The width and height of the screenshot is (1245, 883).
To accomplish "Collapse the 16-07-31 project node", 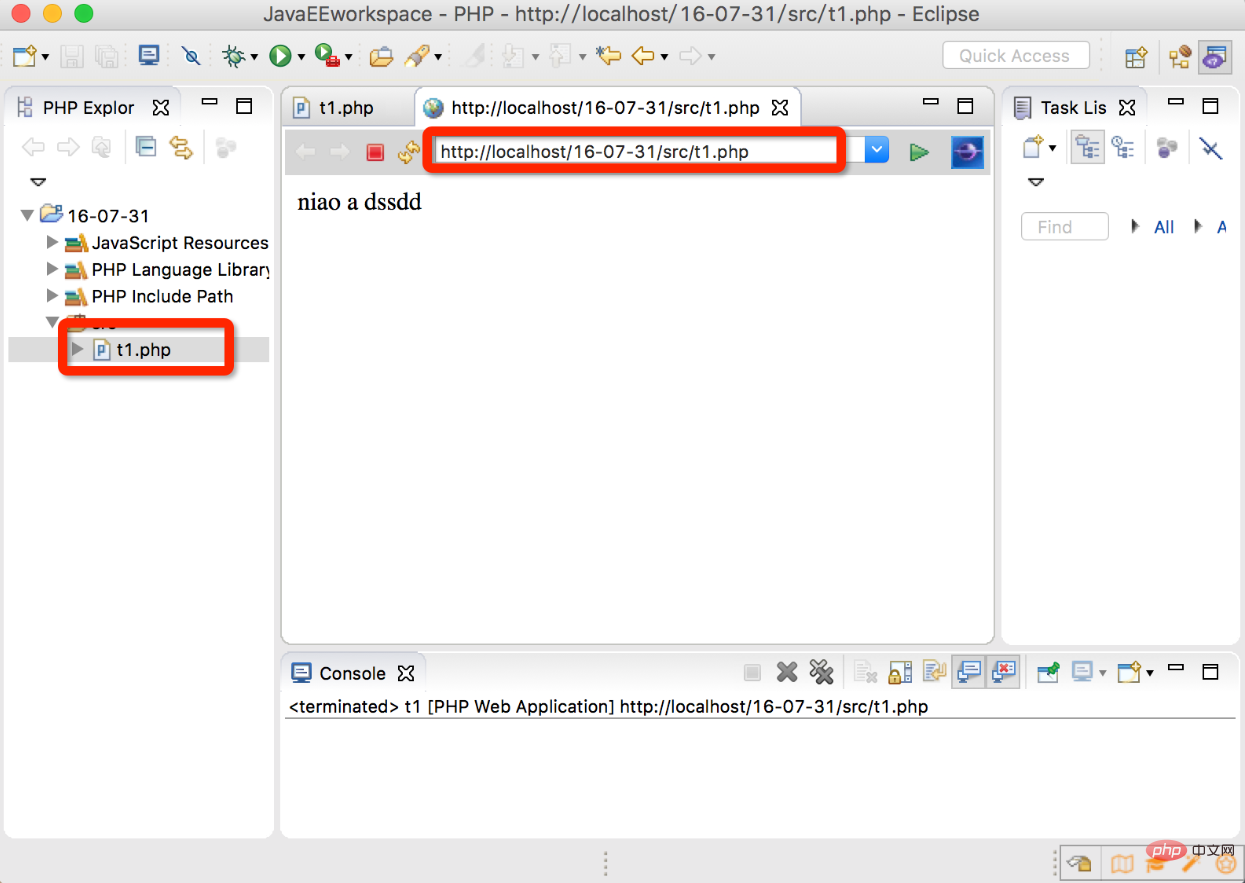I will (27, 215).
